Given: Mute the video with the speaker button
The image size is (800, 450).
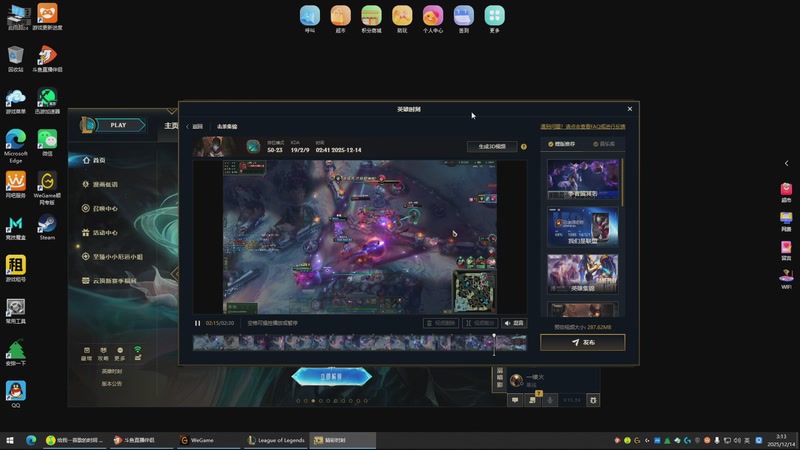Looking at the screenshot, I should pos(514,323).
